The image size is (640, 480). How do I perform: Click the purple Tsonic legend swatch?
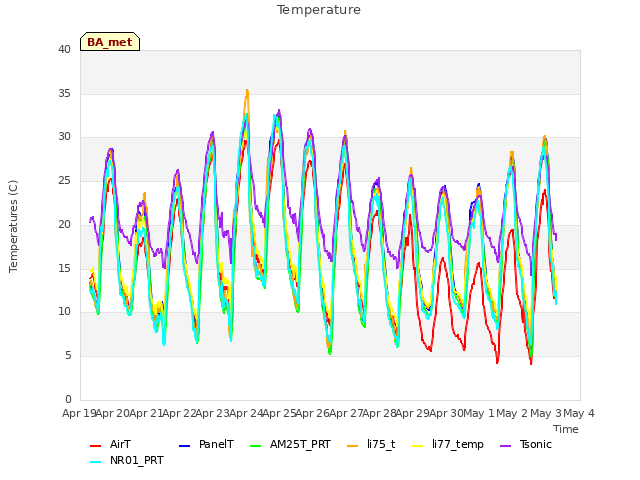coord(505,446)
